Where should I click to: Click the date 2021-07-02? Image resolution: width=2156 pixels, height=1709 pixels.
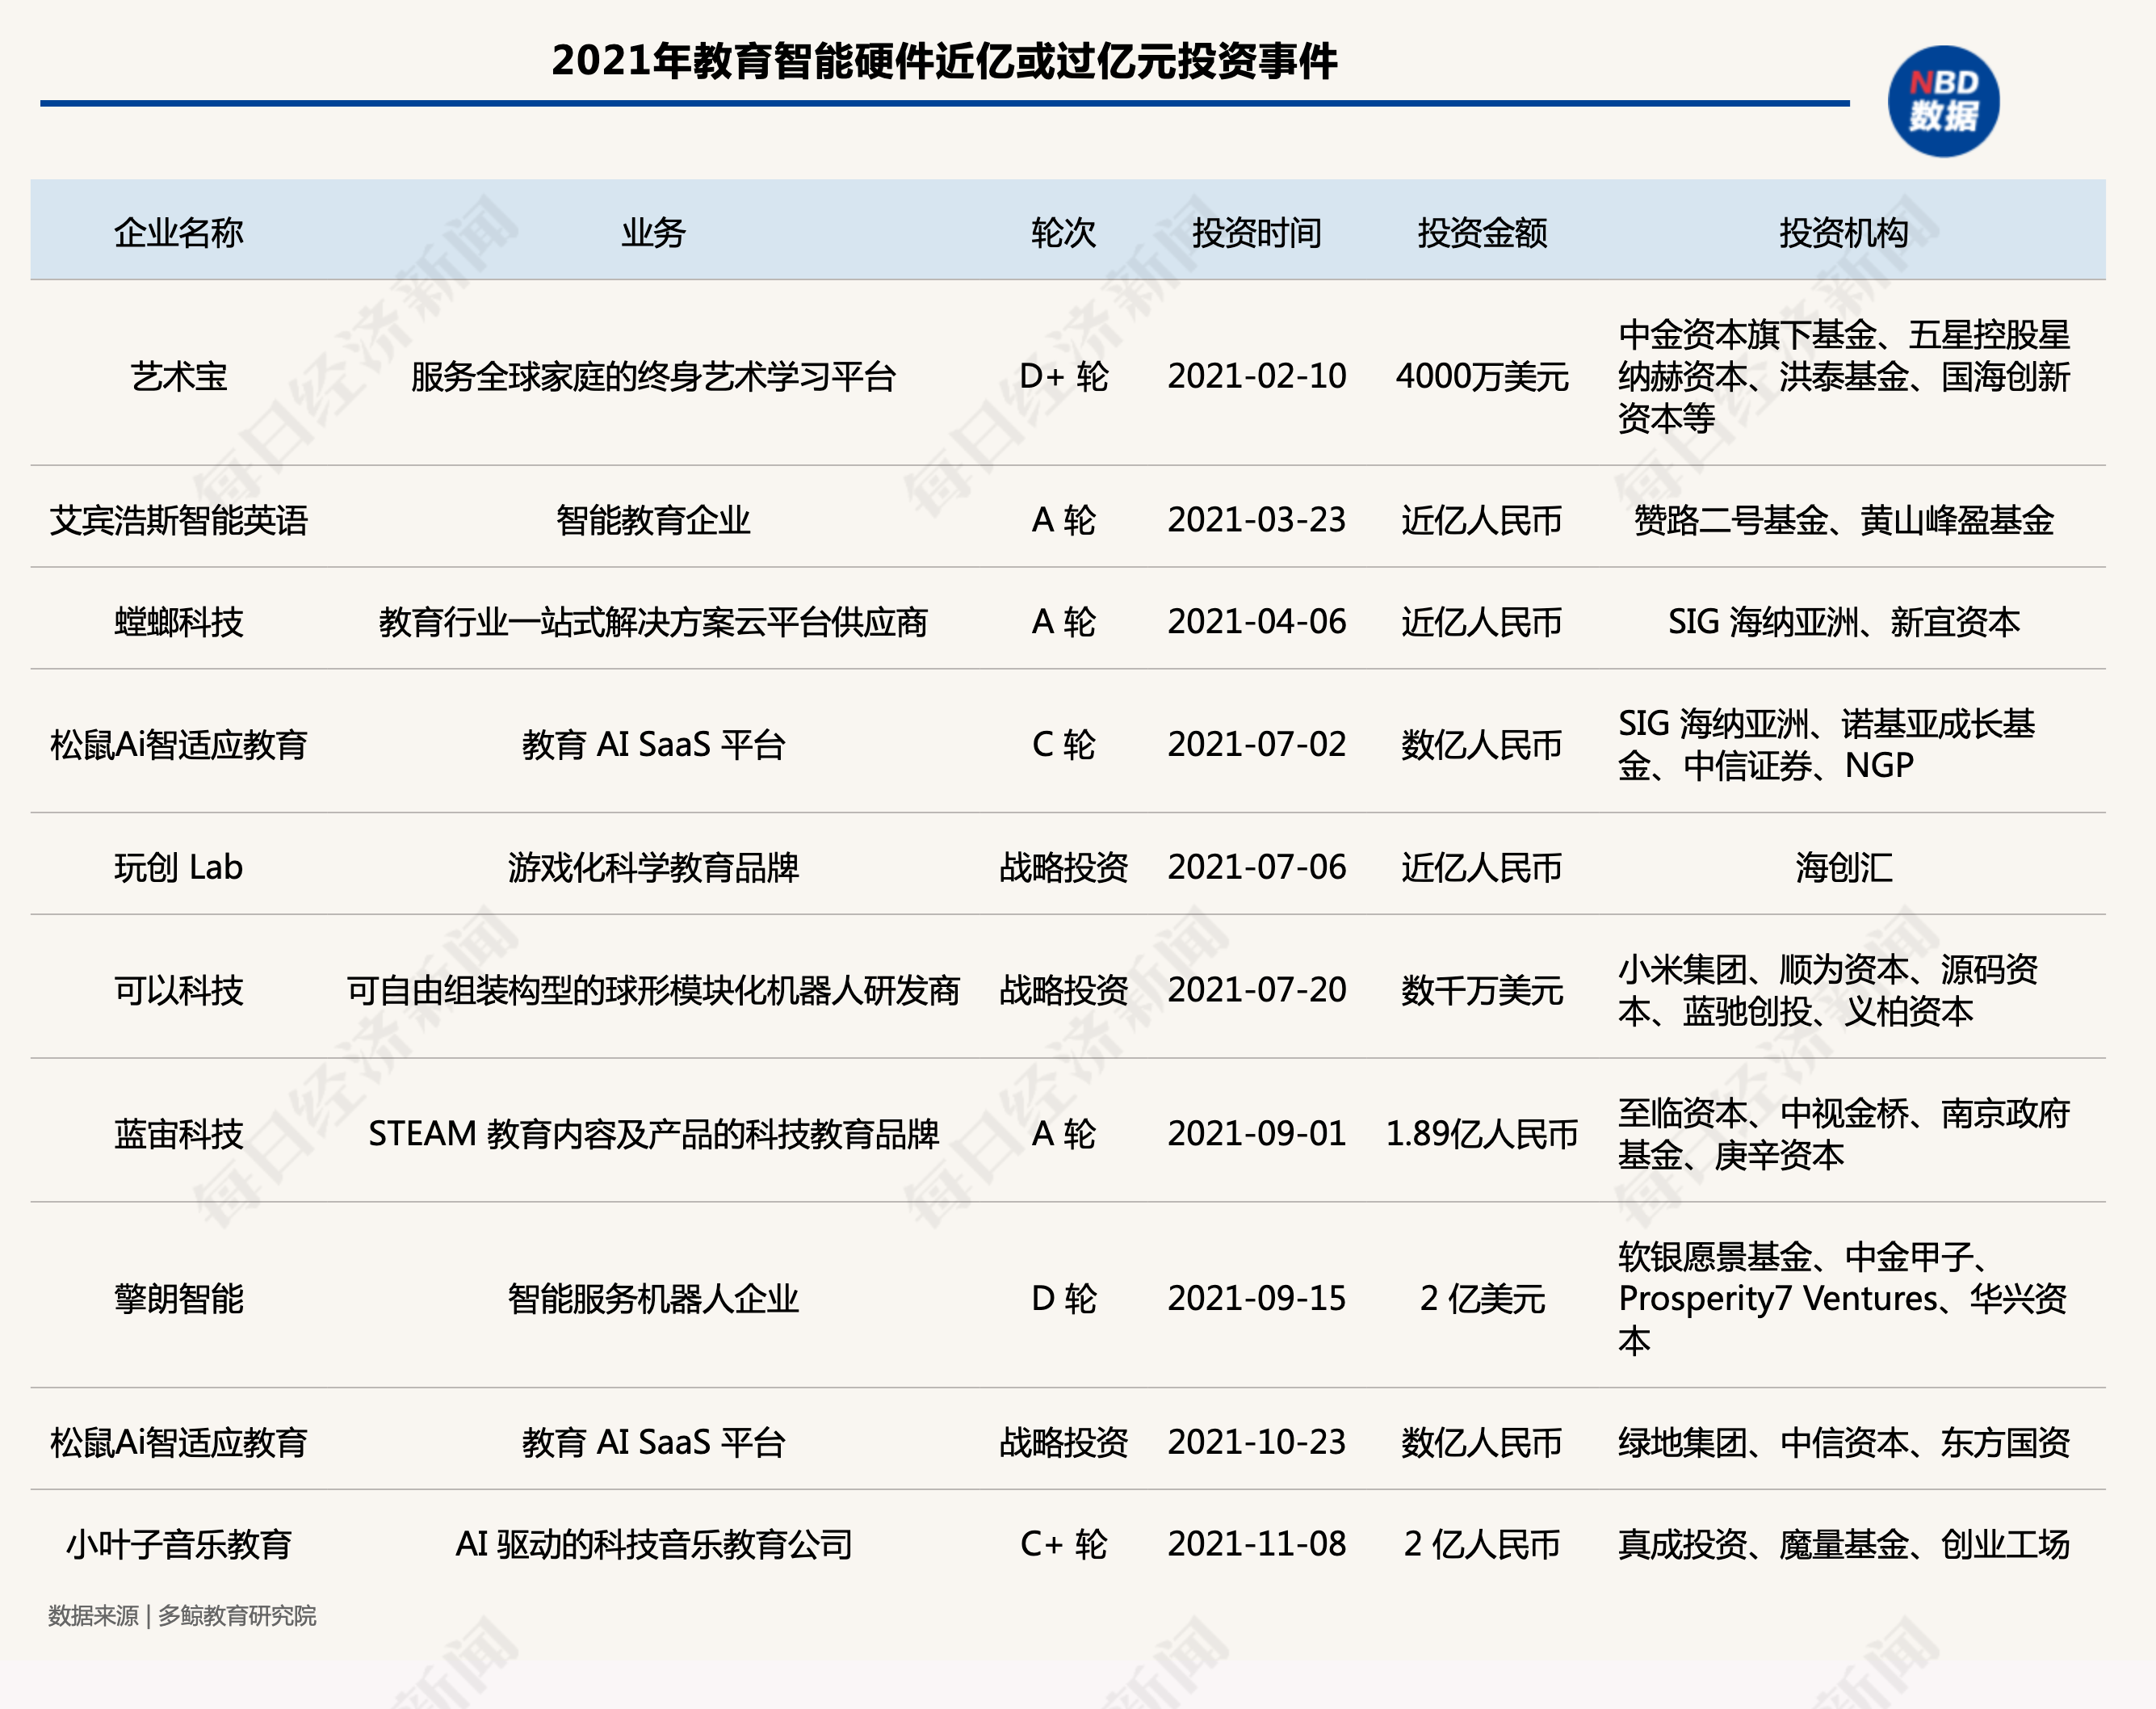[x=1256, y=745]
